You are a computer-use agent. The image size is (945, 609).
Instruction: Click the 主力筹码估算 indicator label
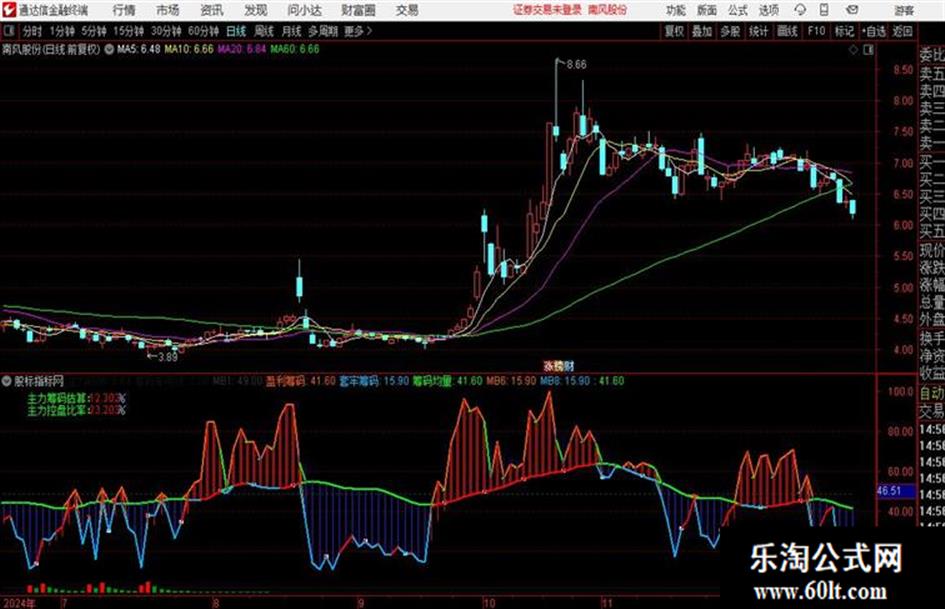(x=58, y=398)
